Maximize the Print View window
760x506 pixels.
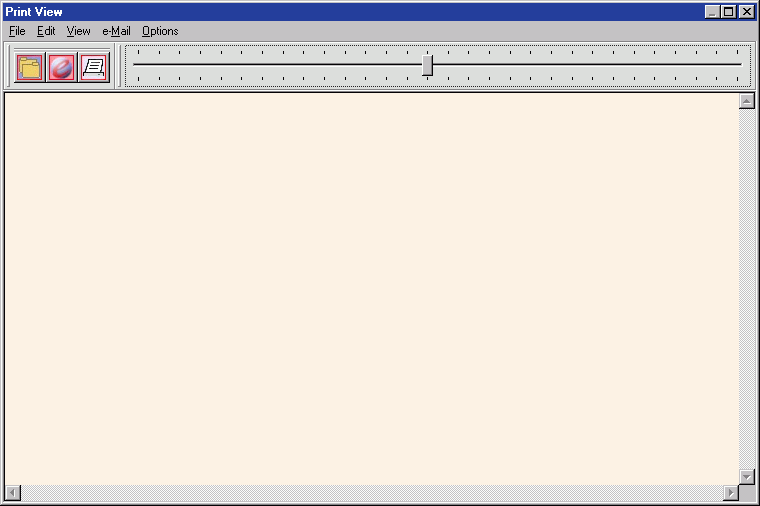coord(729,12)
